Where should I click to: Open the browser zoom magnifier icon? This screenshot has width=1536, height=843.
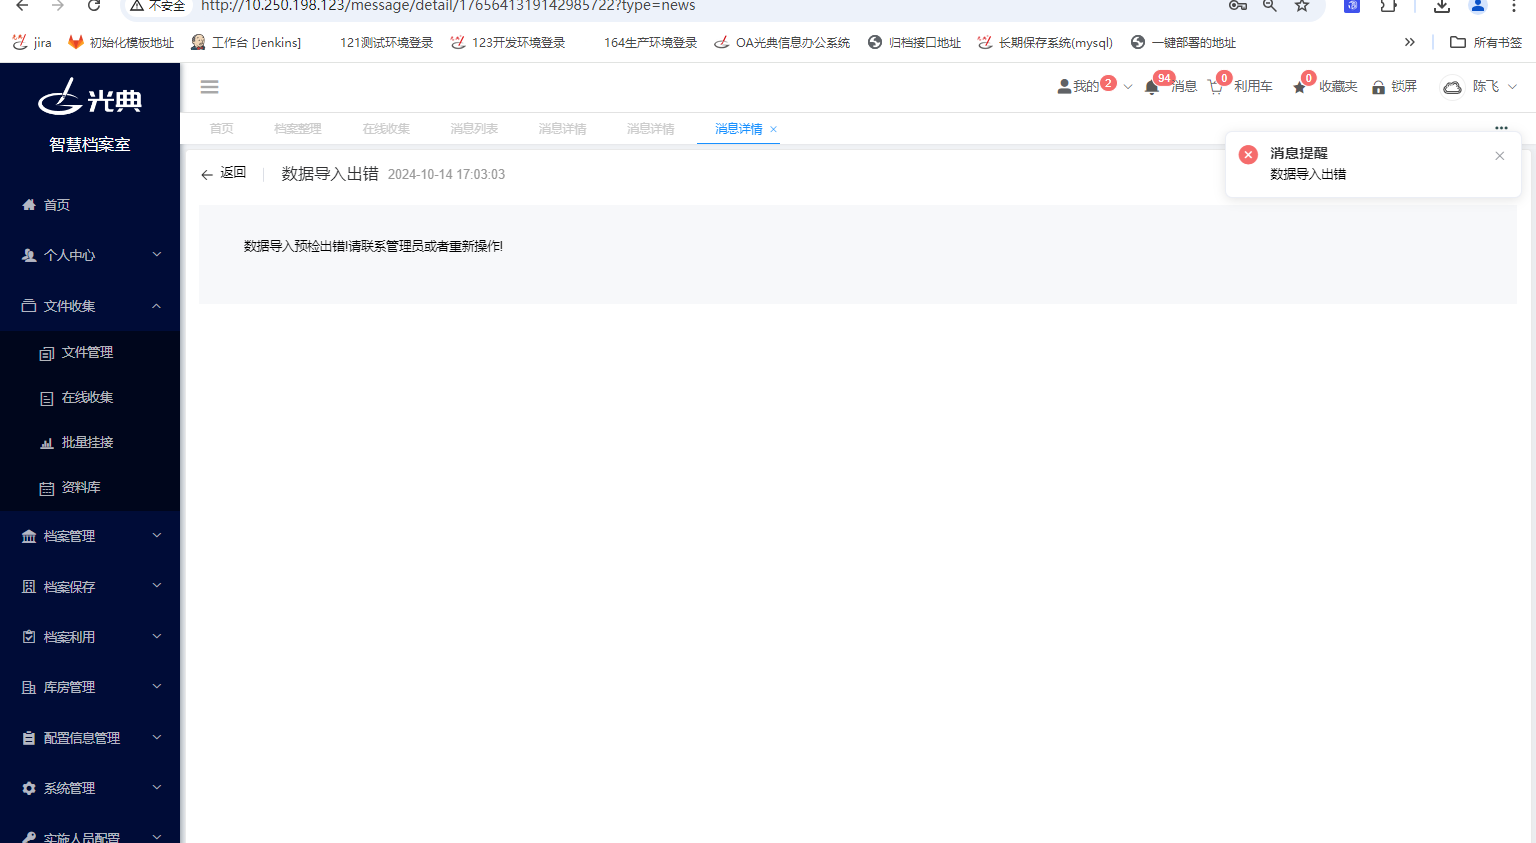tap(1270, 6)
